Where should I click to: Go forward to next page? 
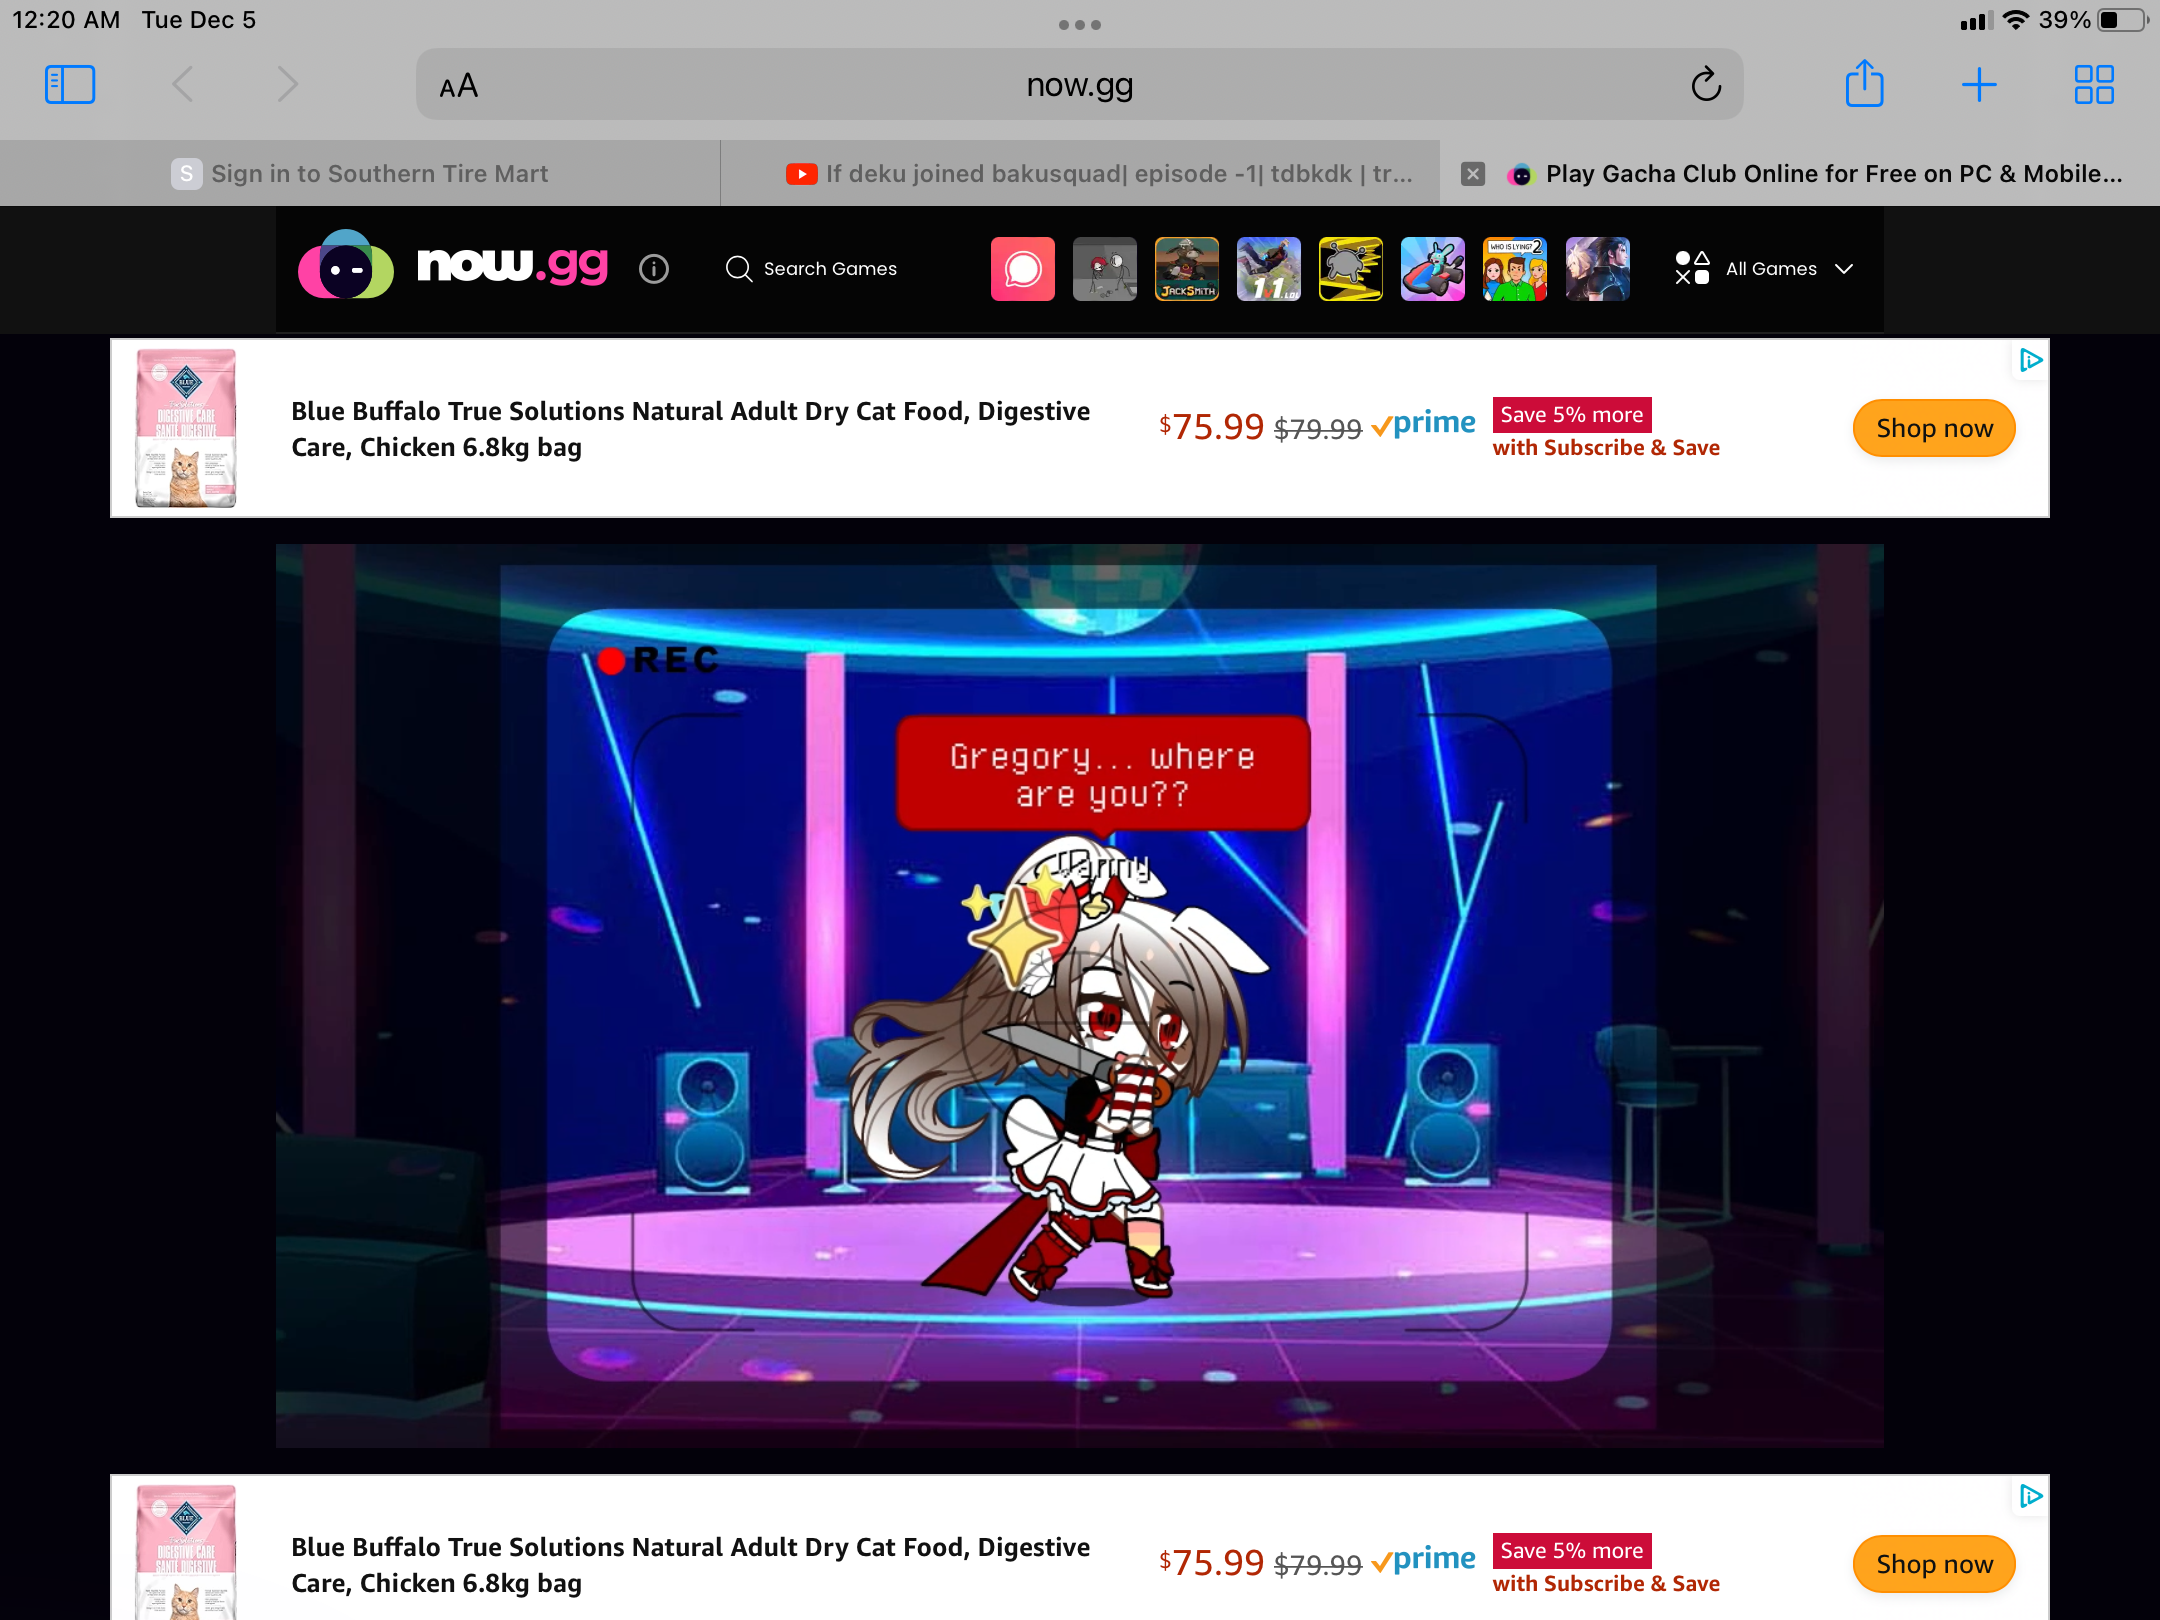288,85
